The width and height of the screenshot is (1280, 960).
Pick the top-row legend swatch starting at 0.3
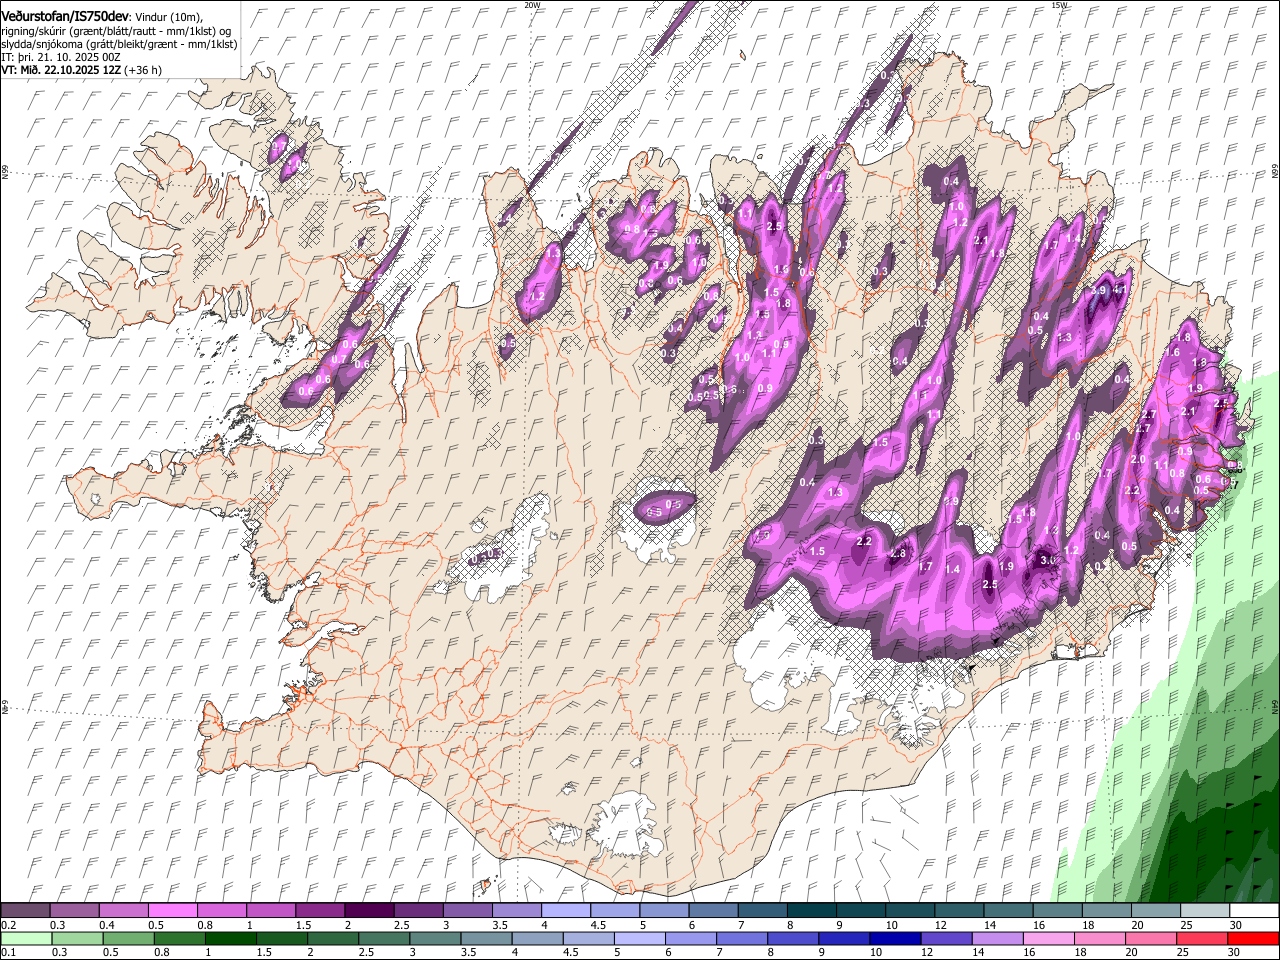coord(74,911)
